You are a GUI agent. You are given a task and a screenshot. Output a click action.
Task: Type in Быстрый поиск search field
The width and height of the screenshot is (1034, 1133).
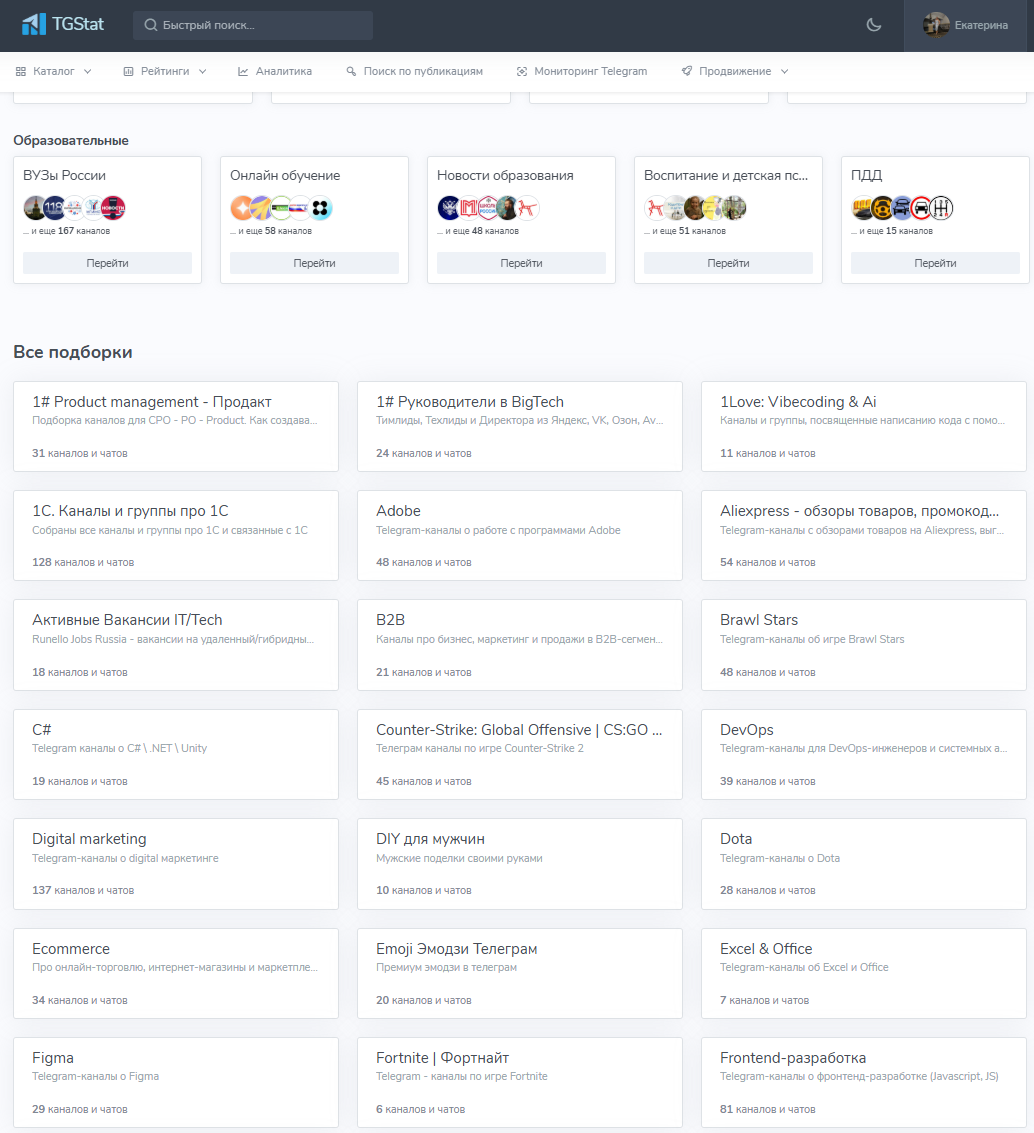(262, 25)
